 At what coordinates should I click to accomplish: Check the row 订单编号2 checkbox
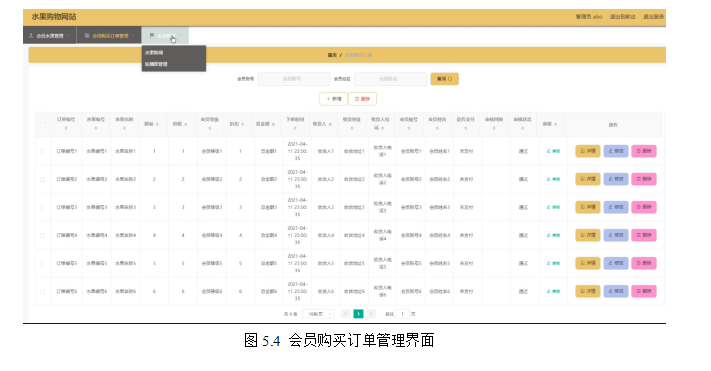43,180
